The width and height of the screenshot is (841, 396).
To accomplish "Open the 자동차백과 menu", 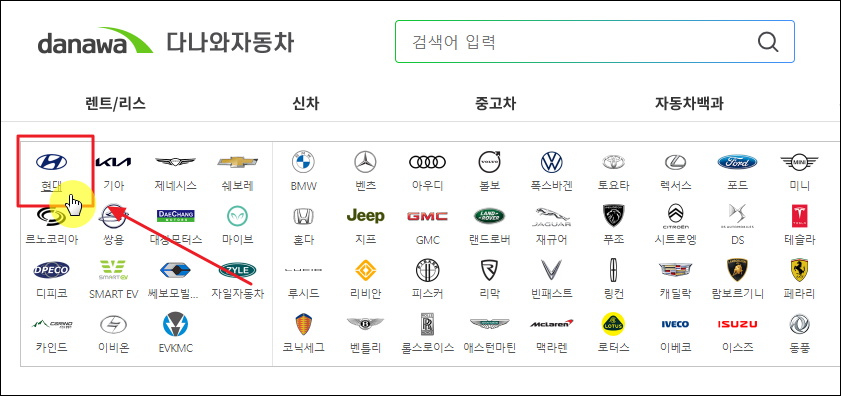I will [x=689, y=103].
